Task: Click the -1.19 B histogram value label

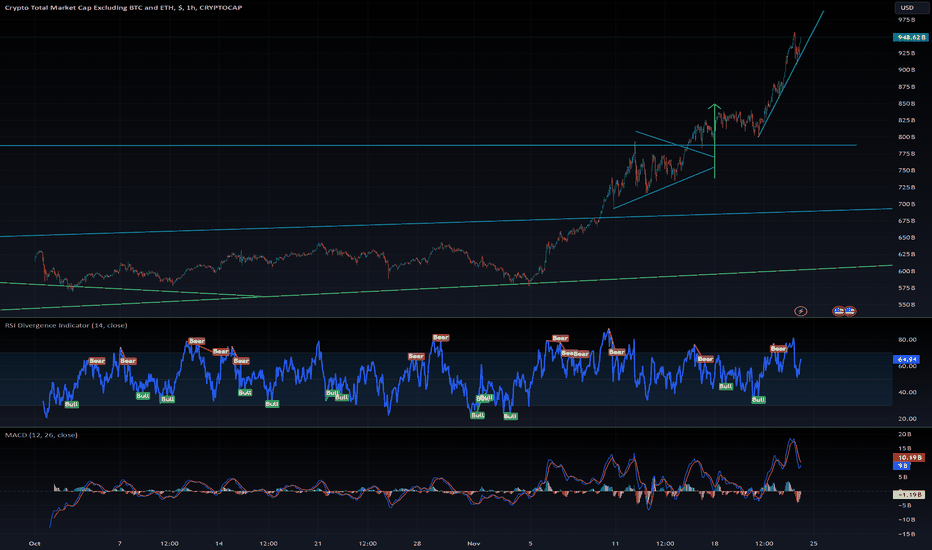Action: 909,494
